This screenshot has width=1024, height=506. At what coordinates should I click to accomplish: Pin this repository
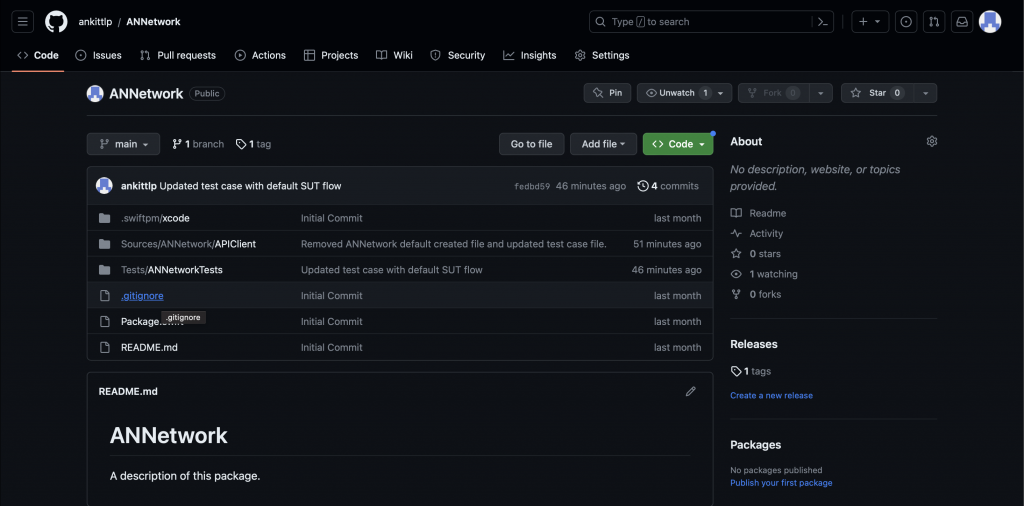click(607, 93)
